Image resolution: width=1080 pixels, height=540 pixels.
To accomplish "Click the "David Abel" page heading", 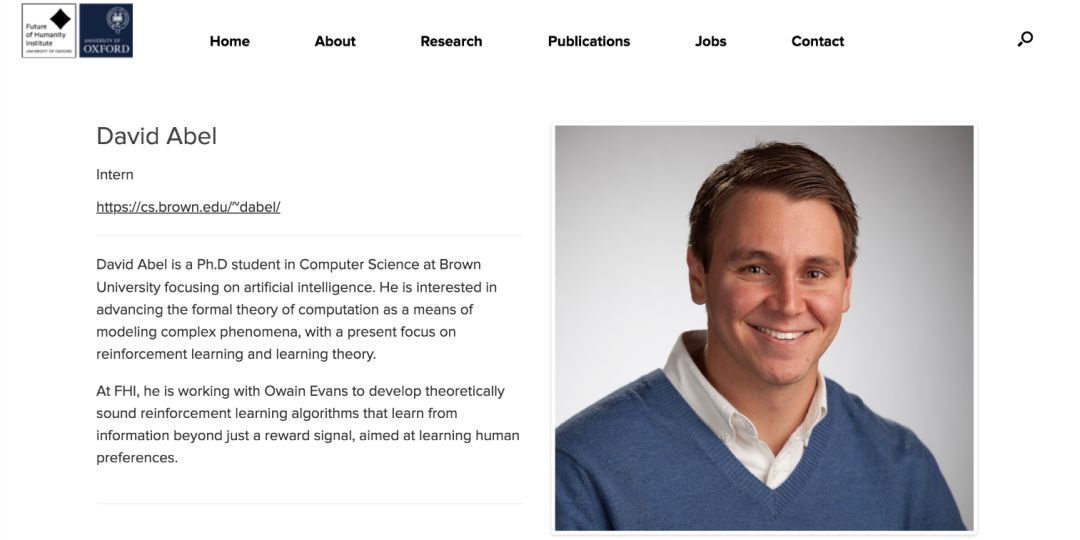I will coord(157,136).
